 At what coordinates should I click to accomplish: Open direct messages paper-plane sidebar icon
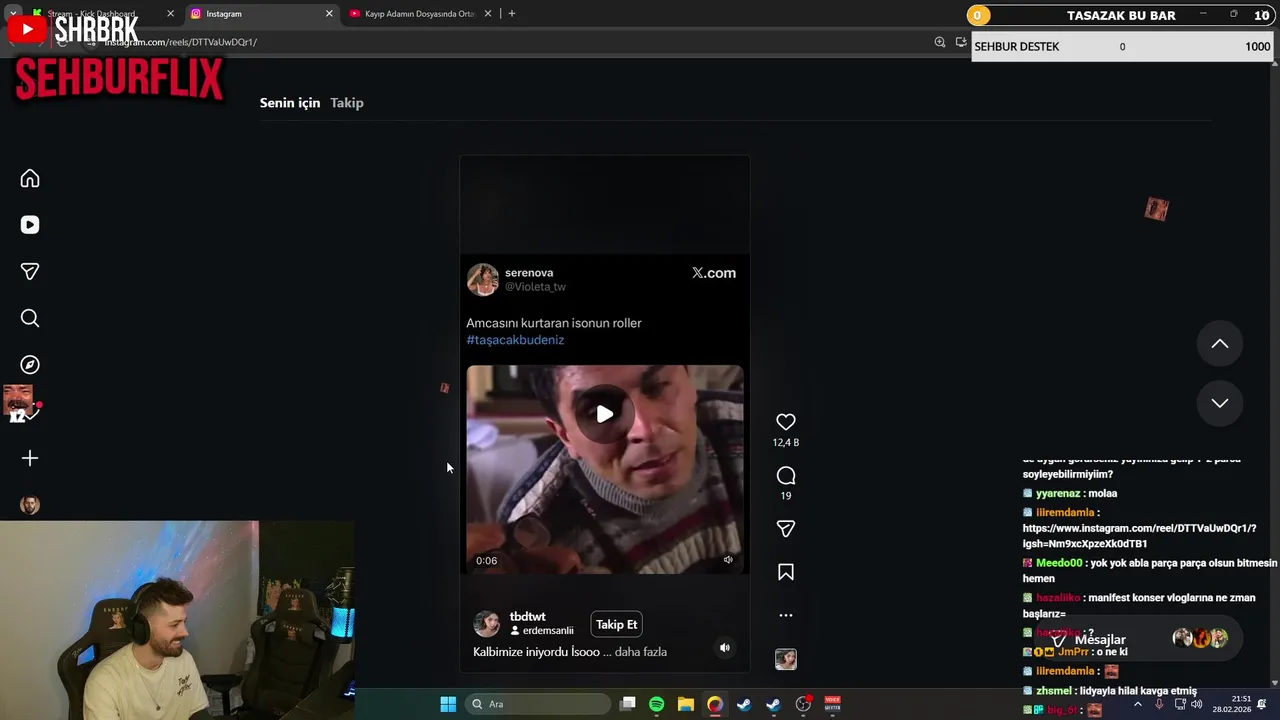coord(30,271)
